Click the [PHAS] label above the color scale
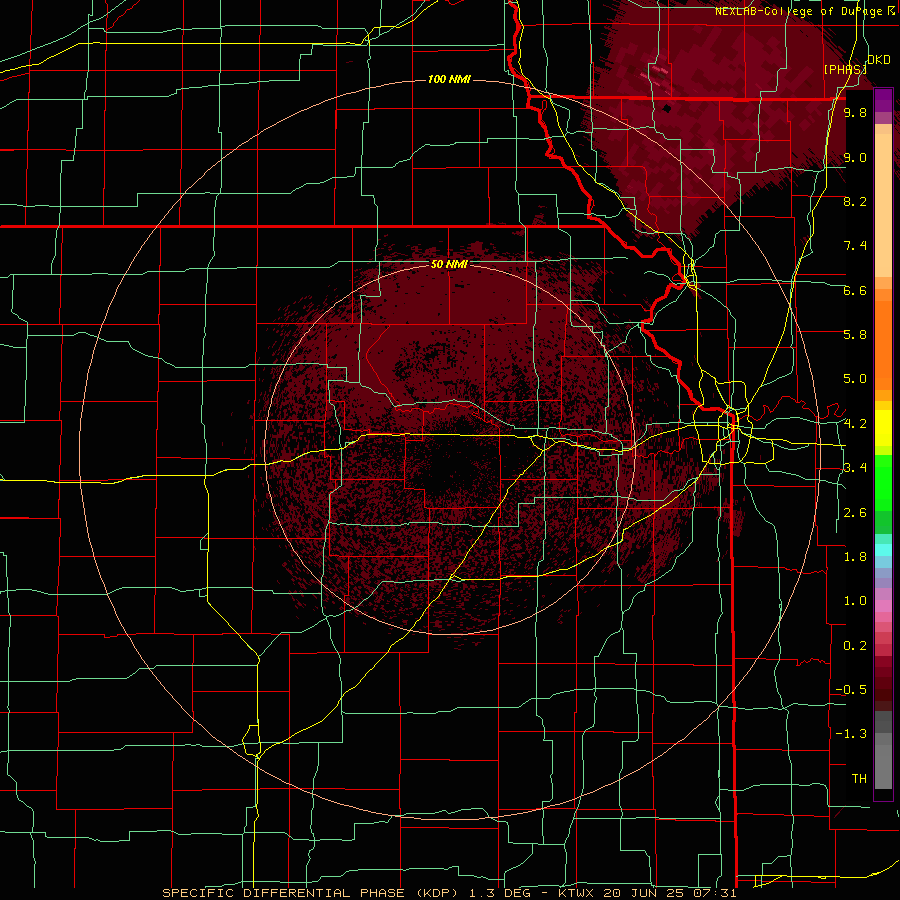This screenshot has width=900, height=900. (x=845, y=69)
